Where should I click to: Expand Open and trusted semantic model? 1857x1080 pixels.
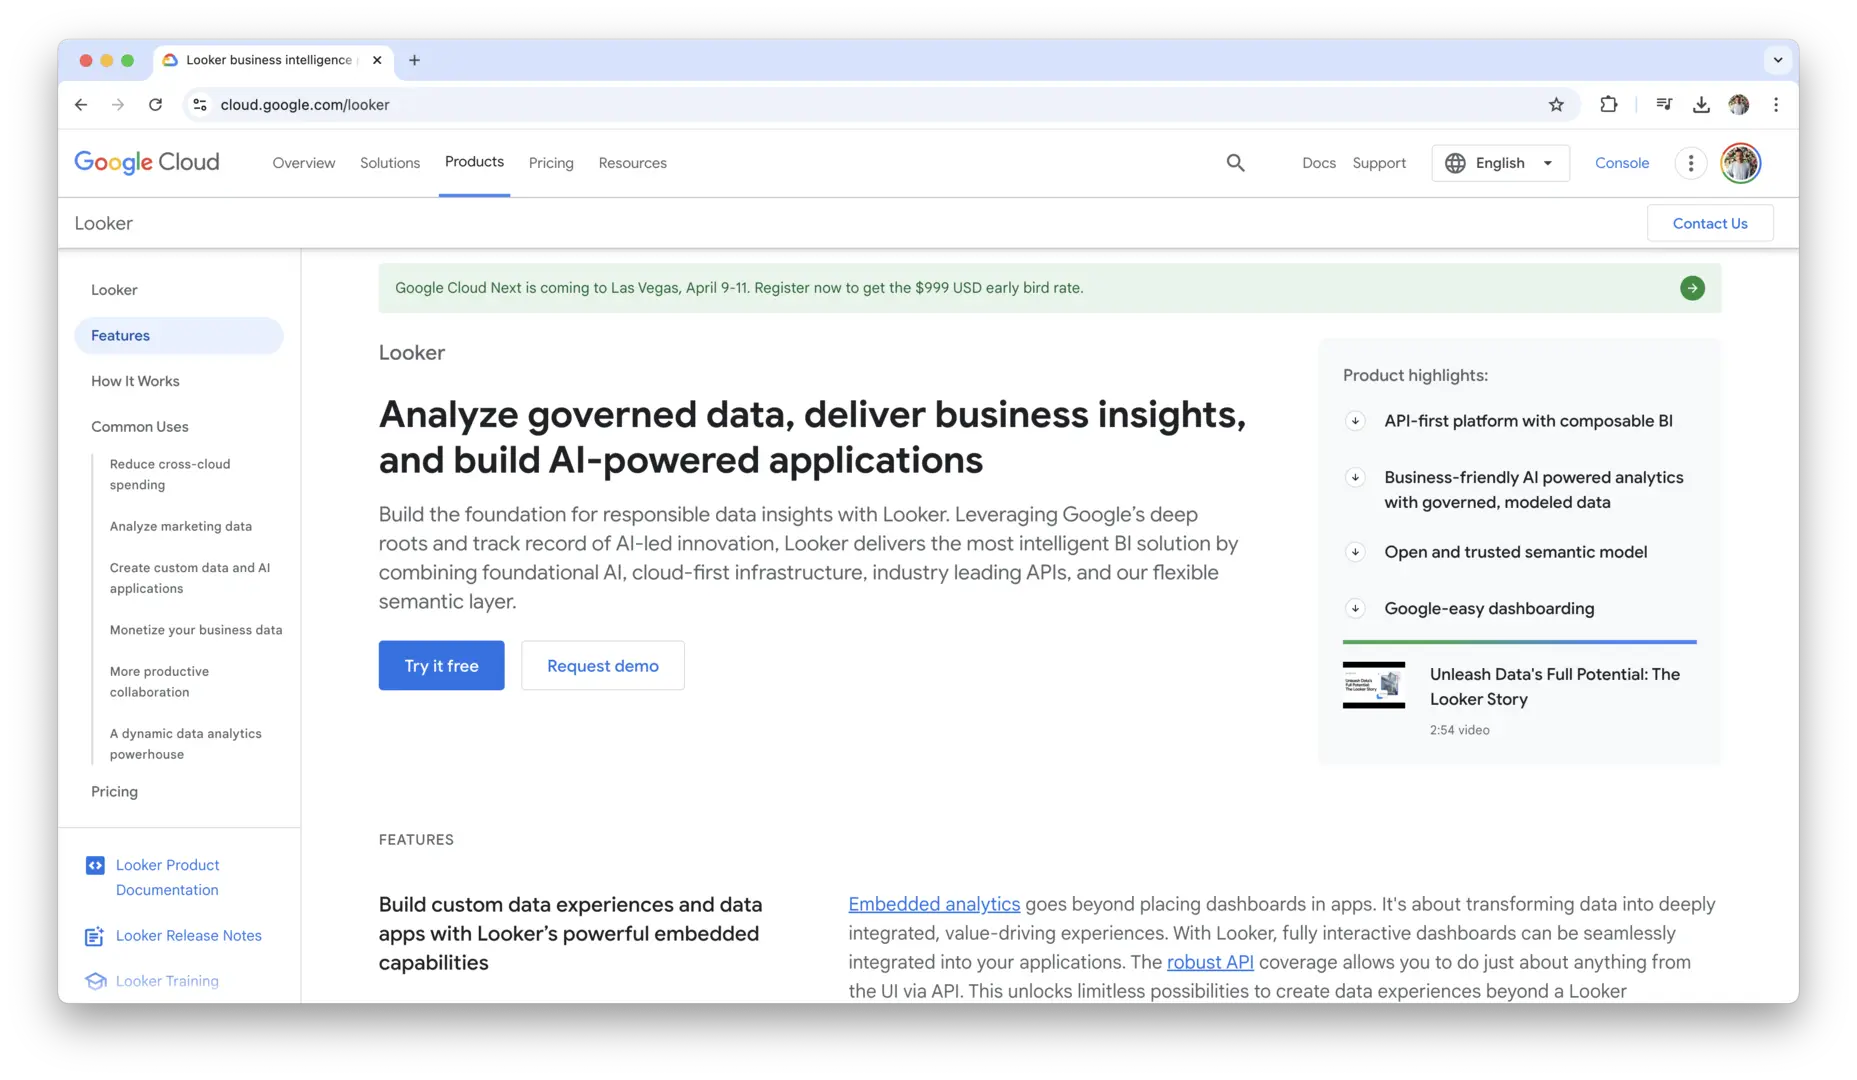tap(1355, 552)
